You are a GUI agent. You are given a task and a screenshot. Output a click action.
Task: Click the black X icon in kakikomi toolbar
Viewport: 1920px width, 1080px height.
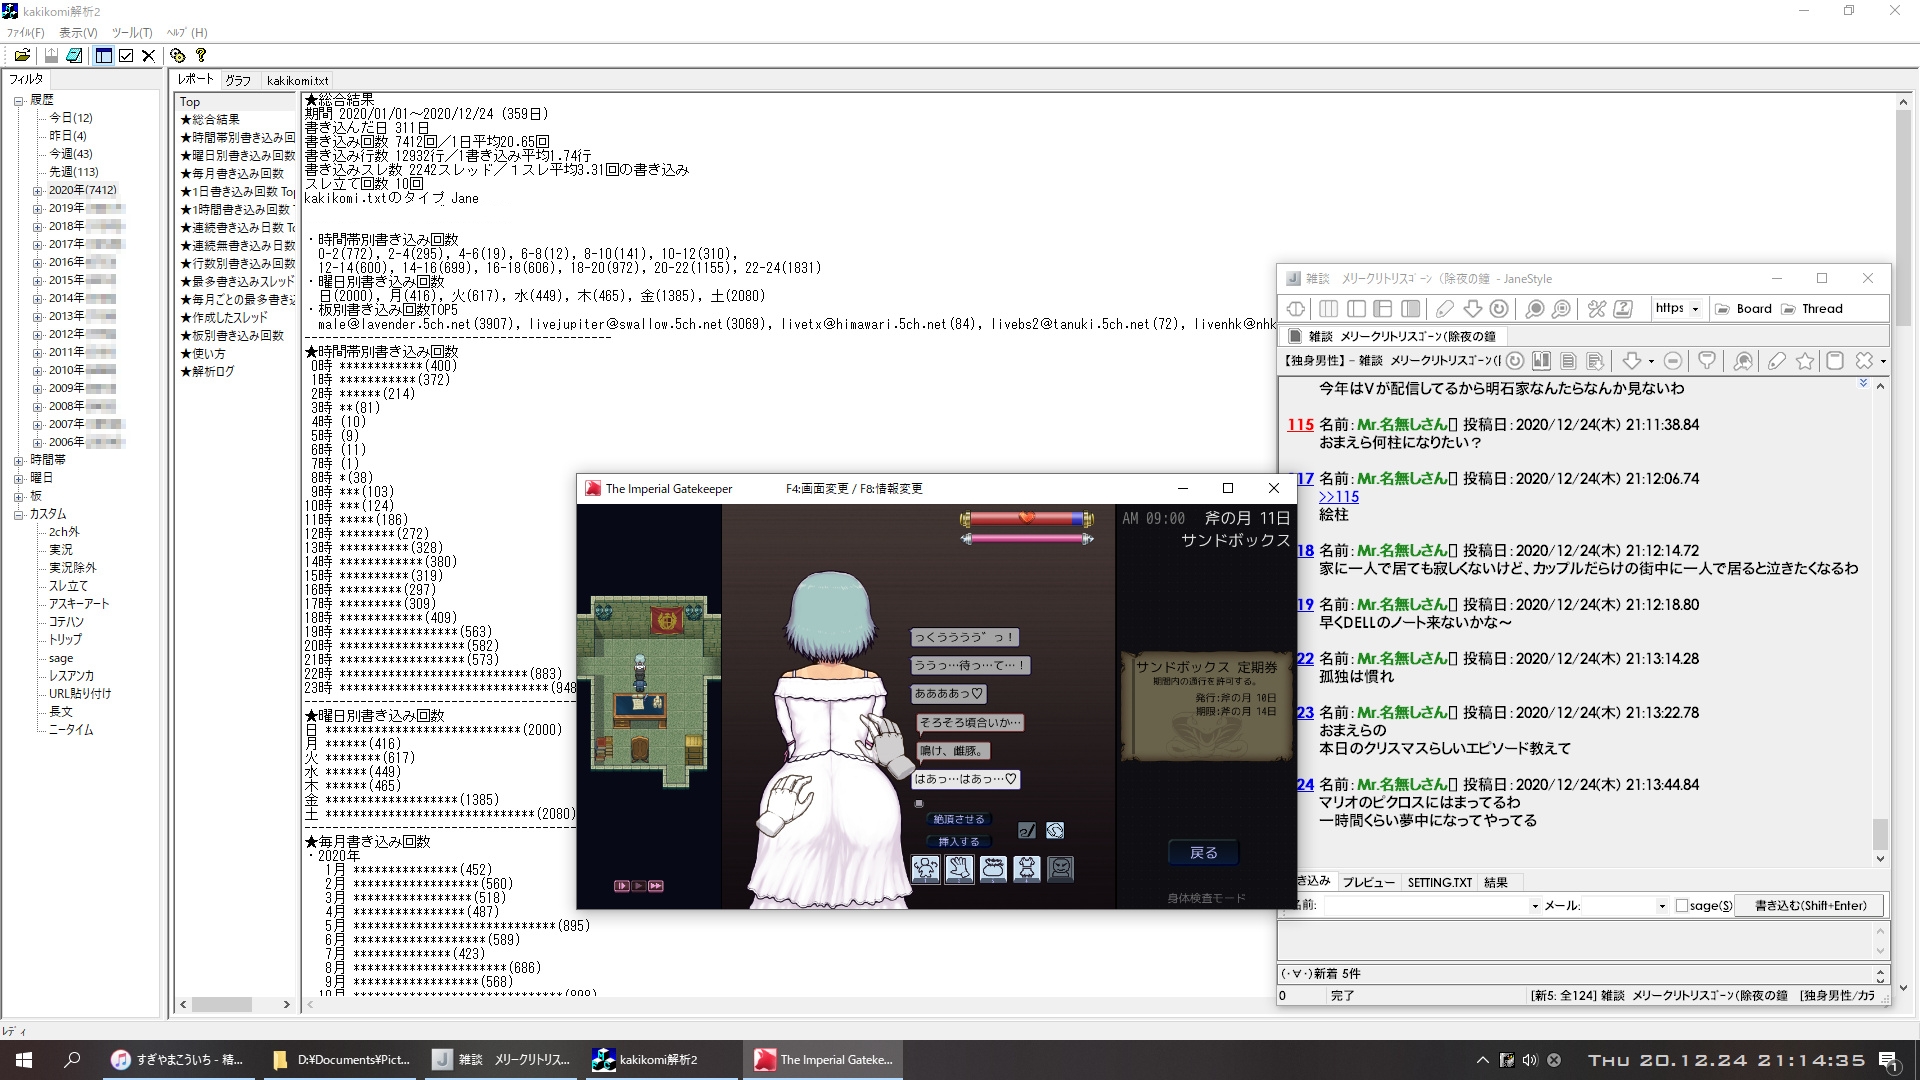[148, 56]
